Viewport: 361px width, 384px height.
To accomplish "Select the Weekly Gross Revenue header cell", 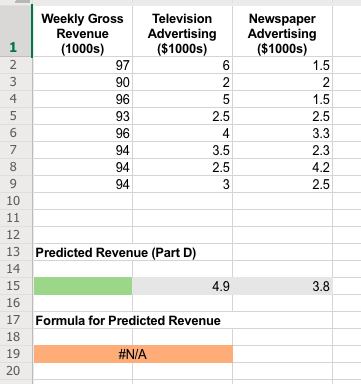I will tap(82, 31).
